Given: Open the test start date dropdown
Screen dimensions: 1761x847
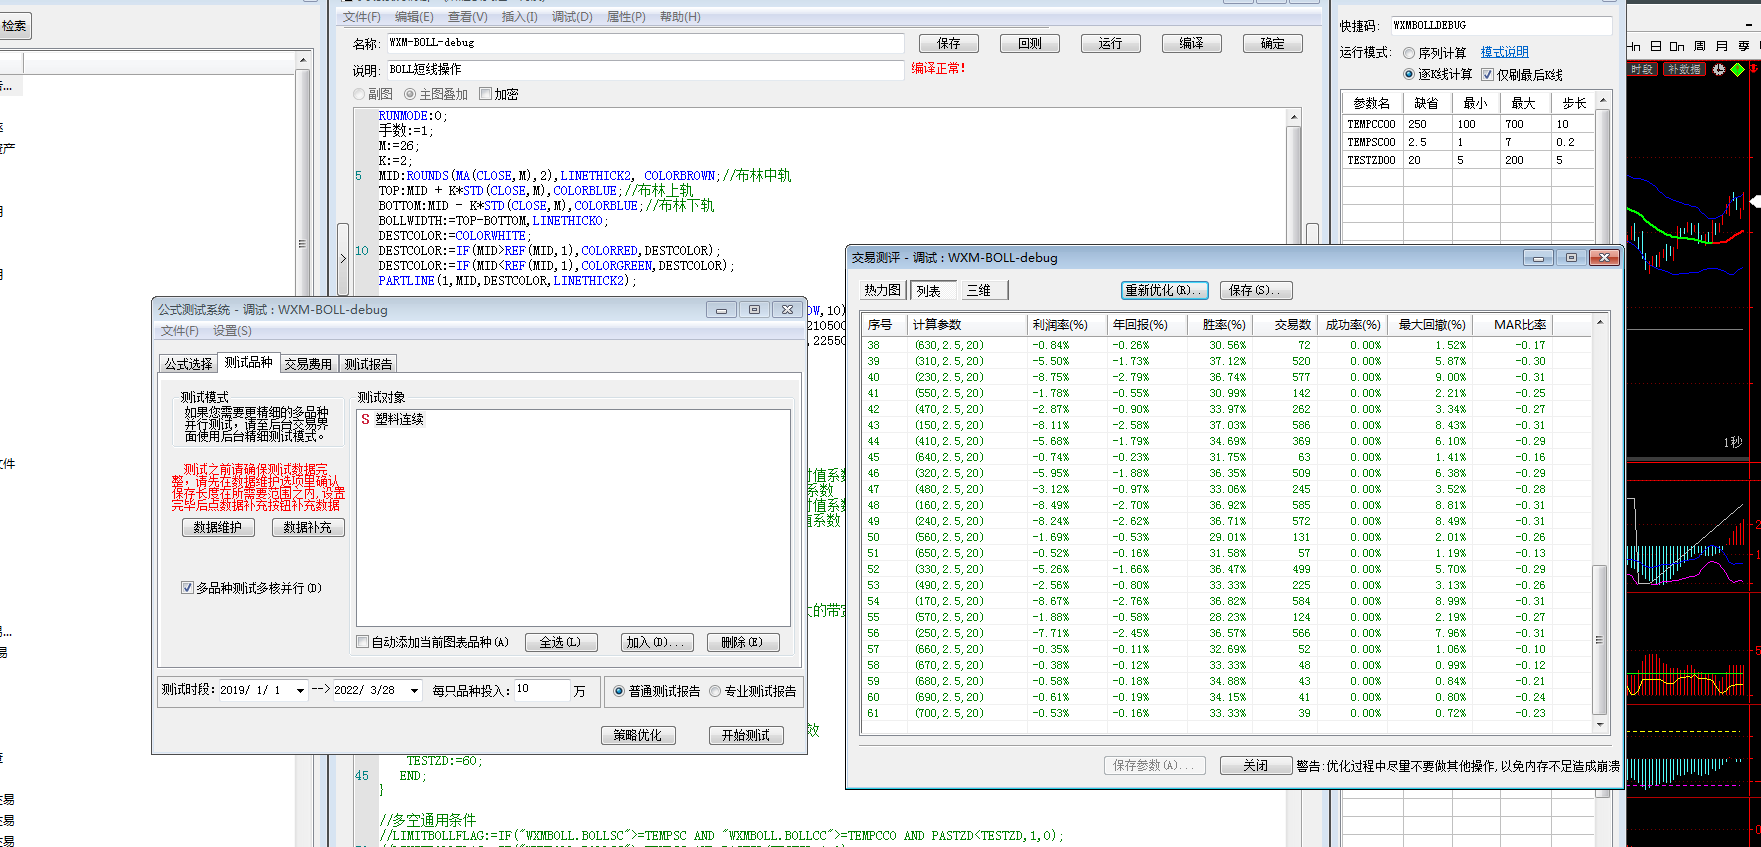Looking at the screenshot, I should [x=300, y=690].
